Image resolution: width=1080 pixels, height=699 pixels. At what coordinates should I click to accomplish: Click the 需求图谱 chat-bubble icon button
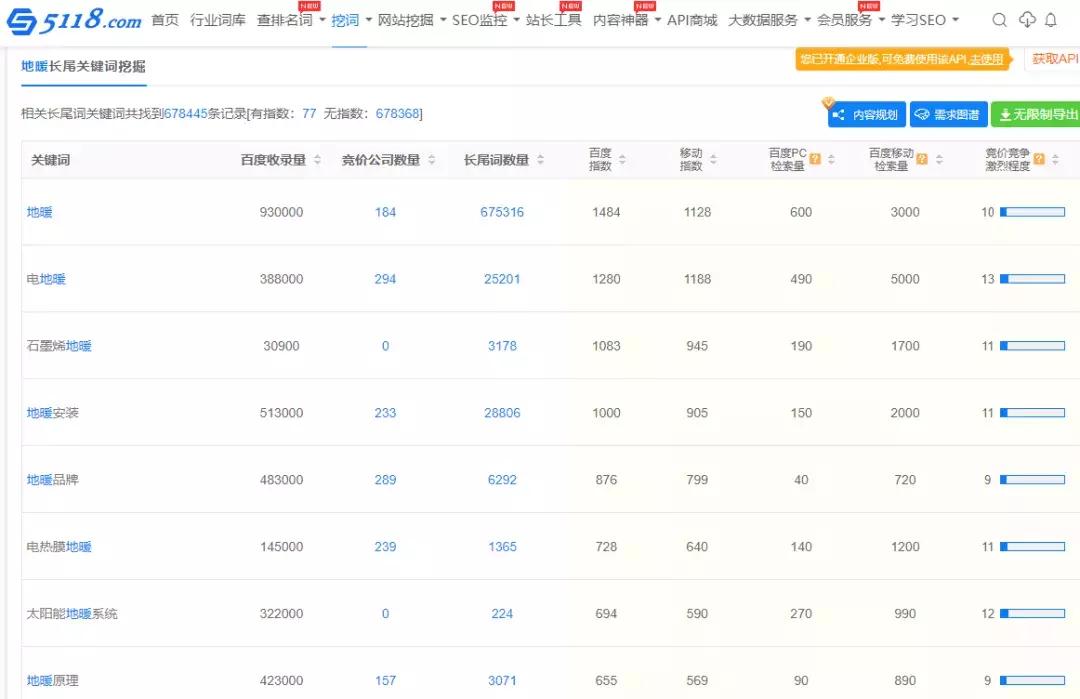pos(924,114)
